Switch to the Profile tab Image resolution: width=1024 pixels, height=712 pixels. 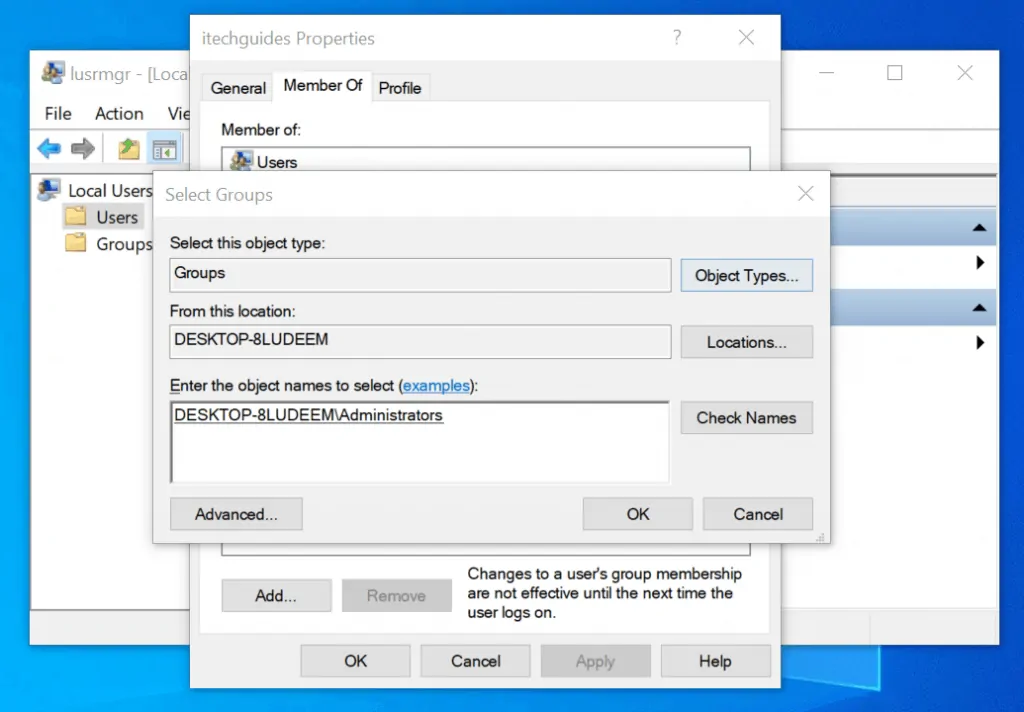coord(399,88)
